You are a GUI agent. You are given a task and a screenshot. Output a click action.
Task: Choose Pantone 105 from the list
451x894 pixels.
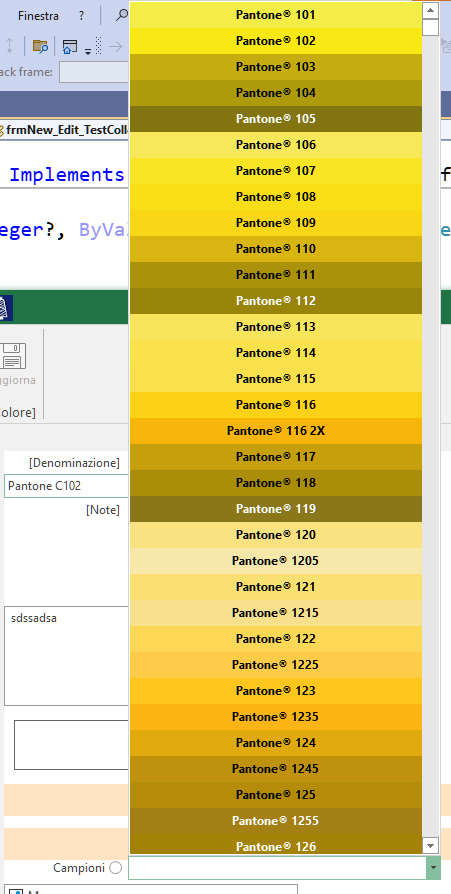[x=276, y=119]
